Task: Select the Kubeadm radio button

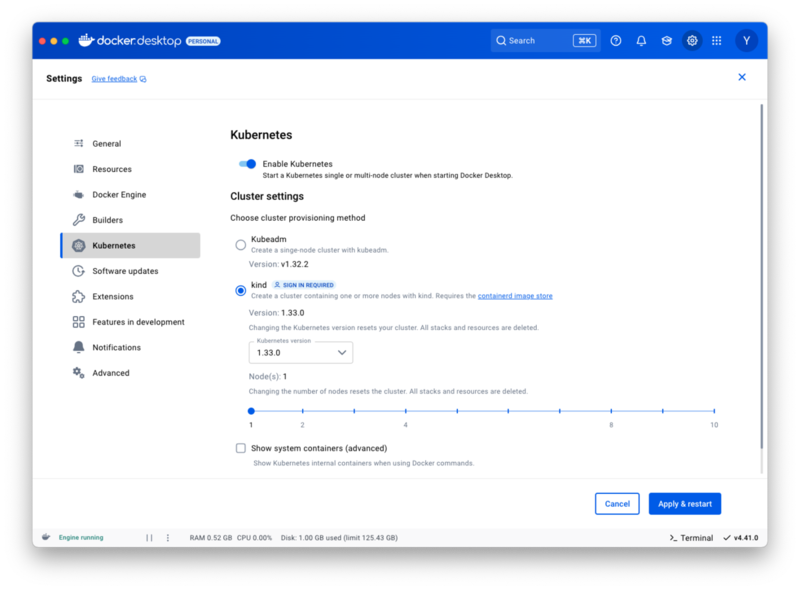Action: 241,245
